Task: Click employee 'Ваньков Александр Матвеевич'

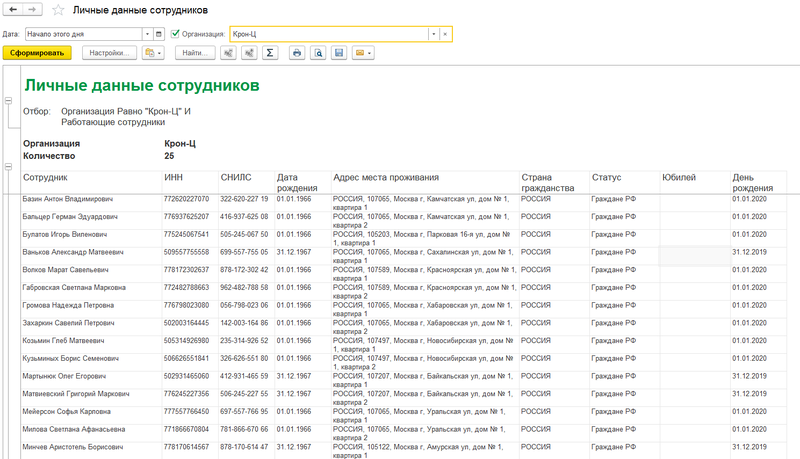Action: point(72,252)
